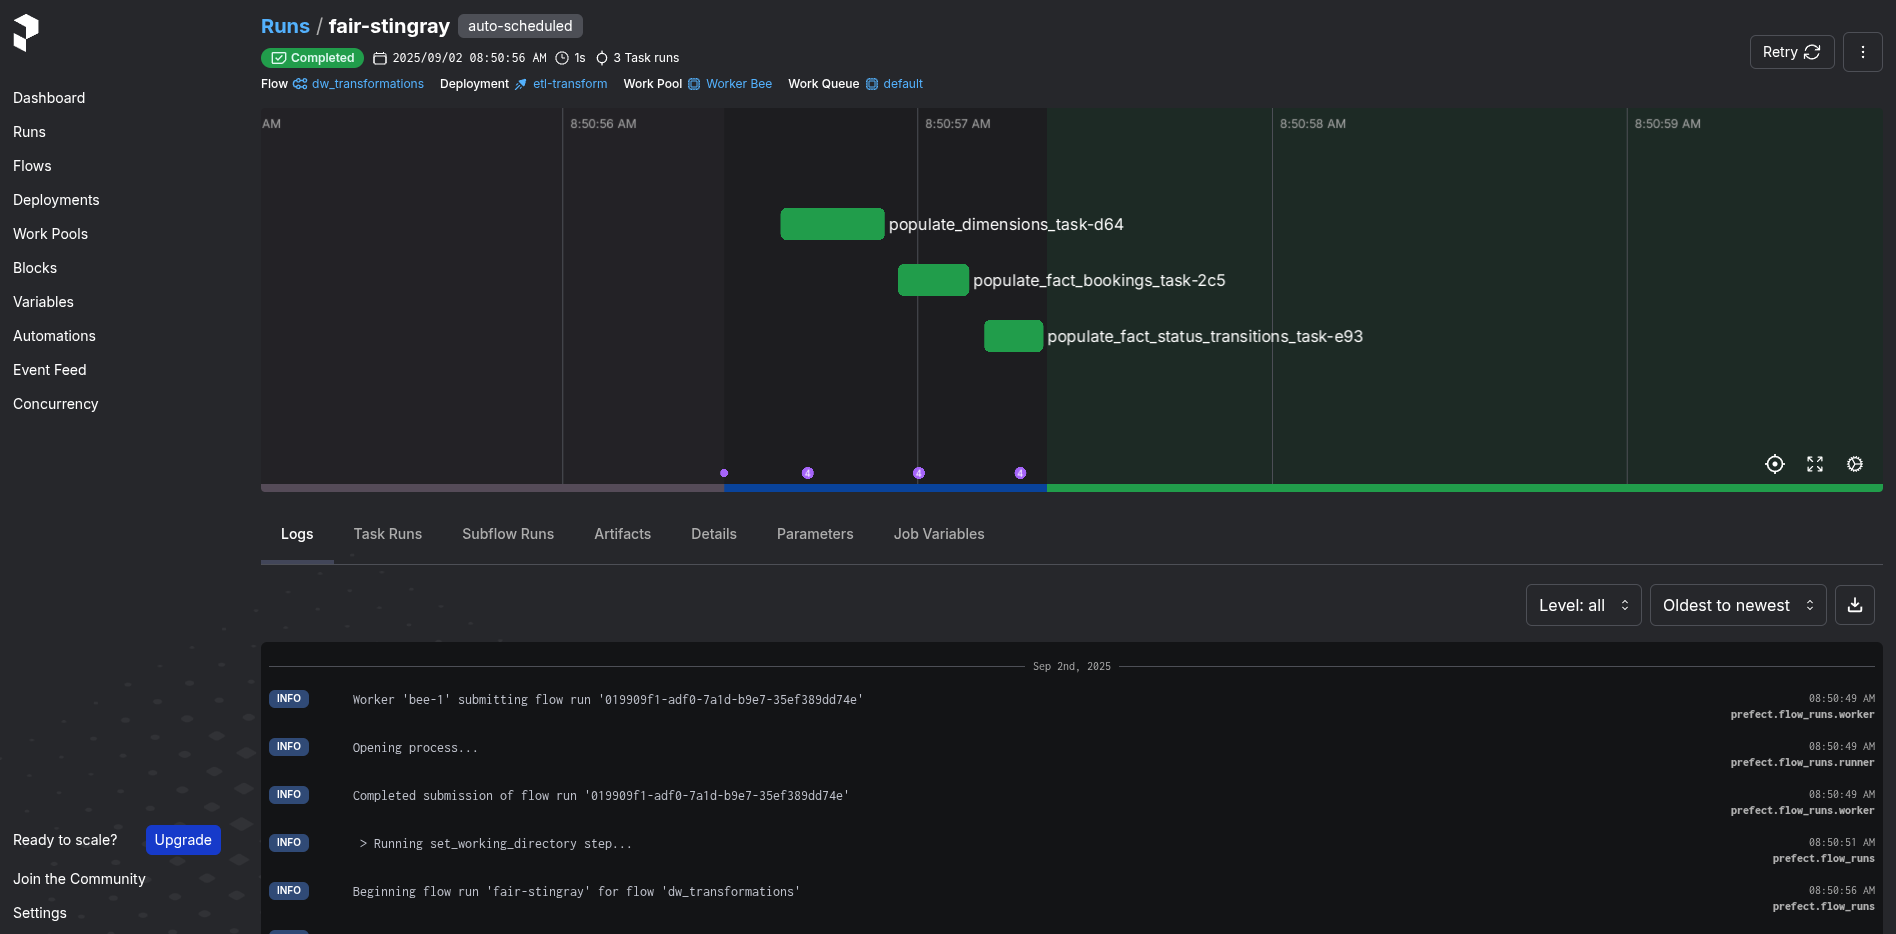Navigate to Runs breadcrumb link

pos(285,26)
